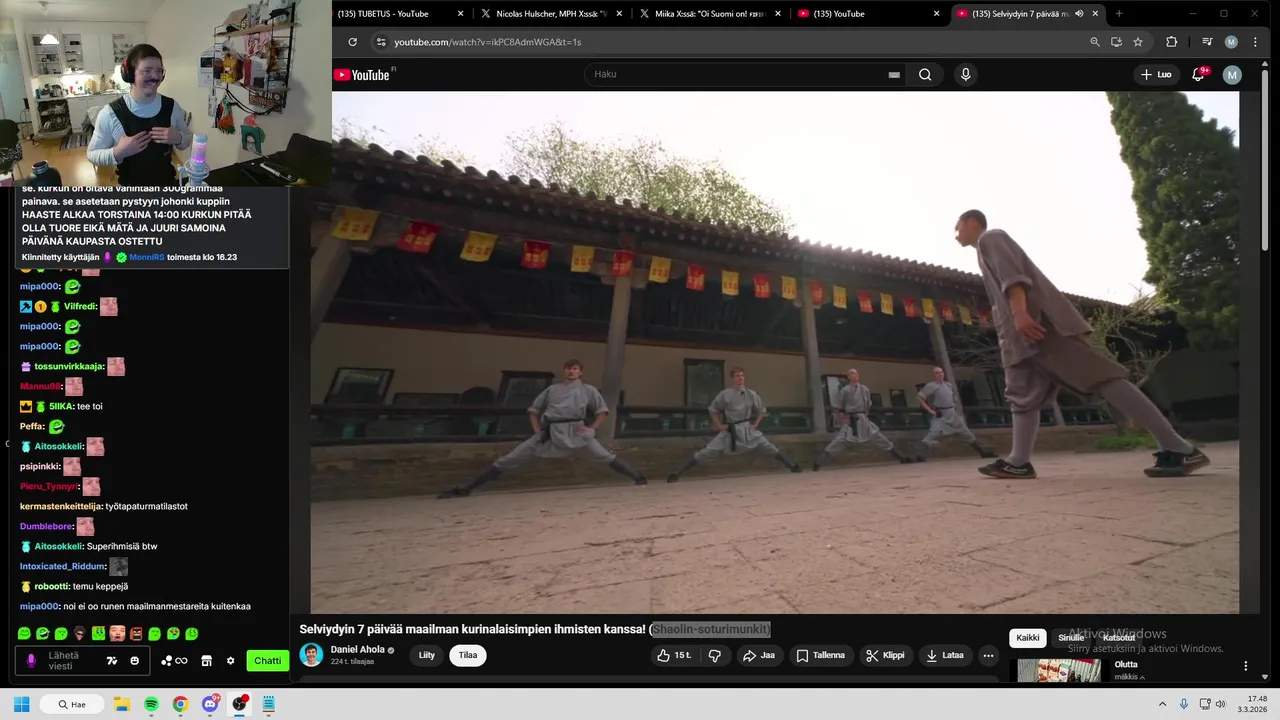
Task: Open File Explorer from taskbar
Action: click(121, 704)
